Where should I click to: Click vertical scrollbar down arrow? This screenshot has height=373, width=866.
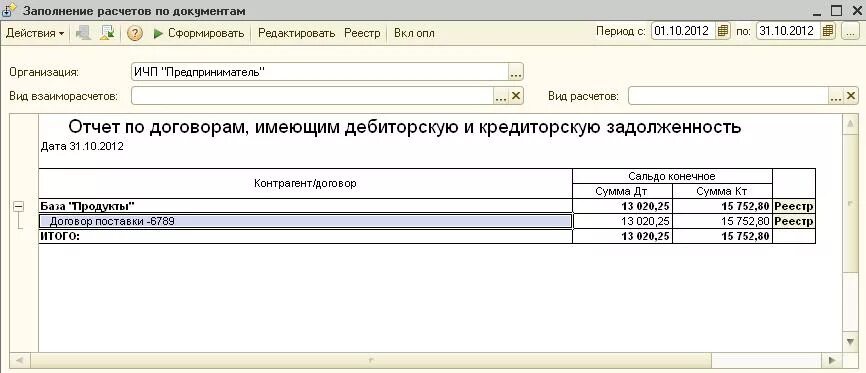point(850,342)
